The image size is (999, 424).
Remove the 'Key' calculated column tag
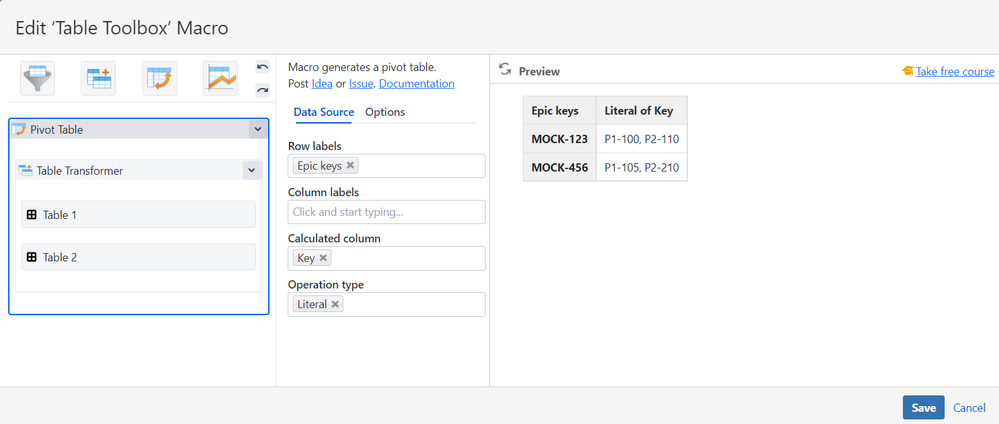[x=323, y=258]
